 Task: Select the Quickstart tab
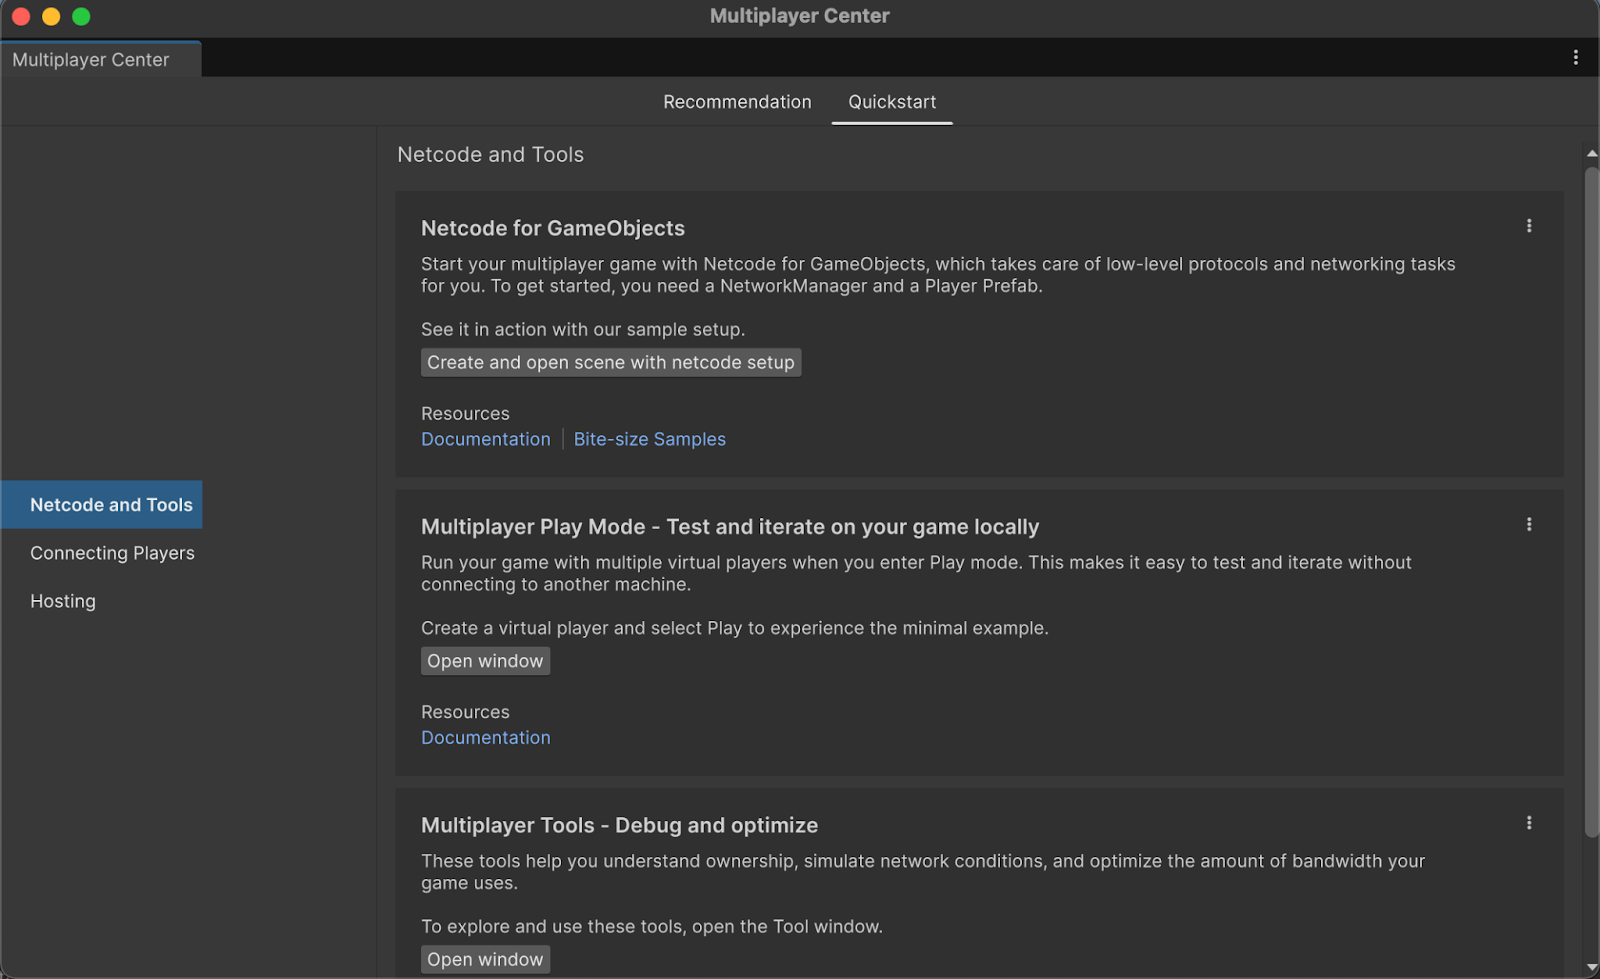pyautogui.click(x=892, y=102)
